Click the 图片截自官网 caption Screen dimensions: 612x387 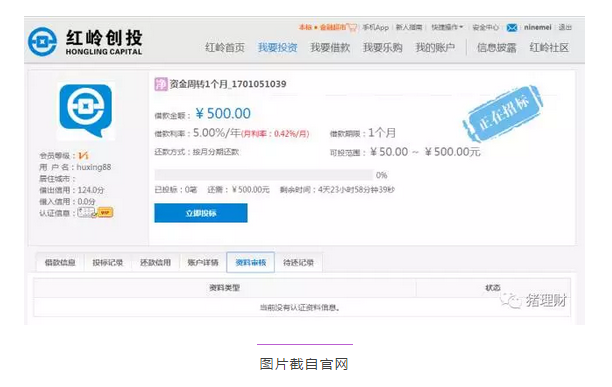coord(304,364)
